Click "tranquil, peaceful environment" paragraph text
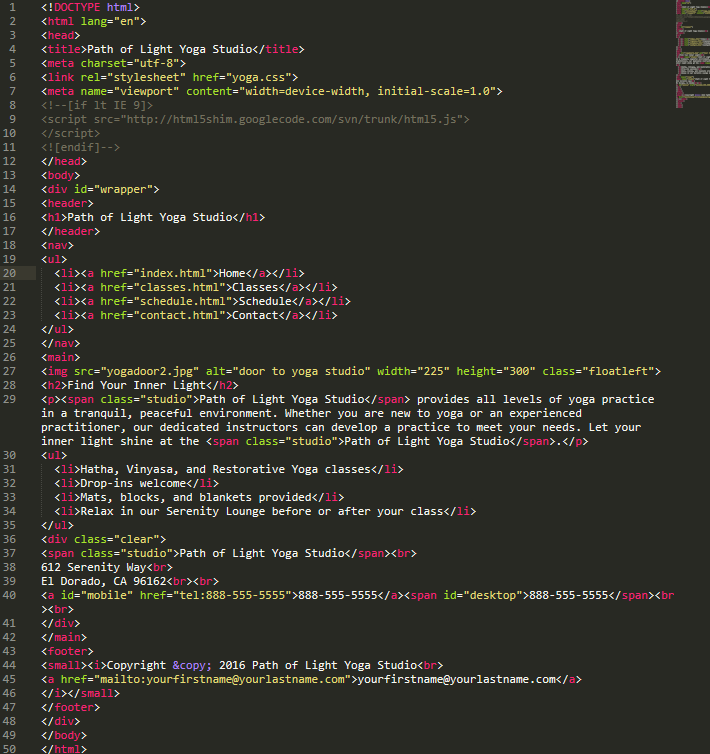The image size is (710, 754). [x=173, y=414]
